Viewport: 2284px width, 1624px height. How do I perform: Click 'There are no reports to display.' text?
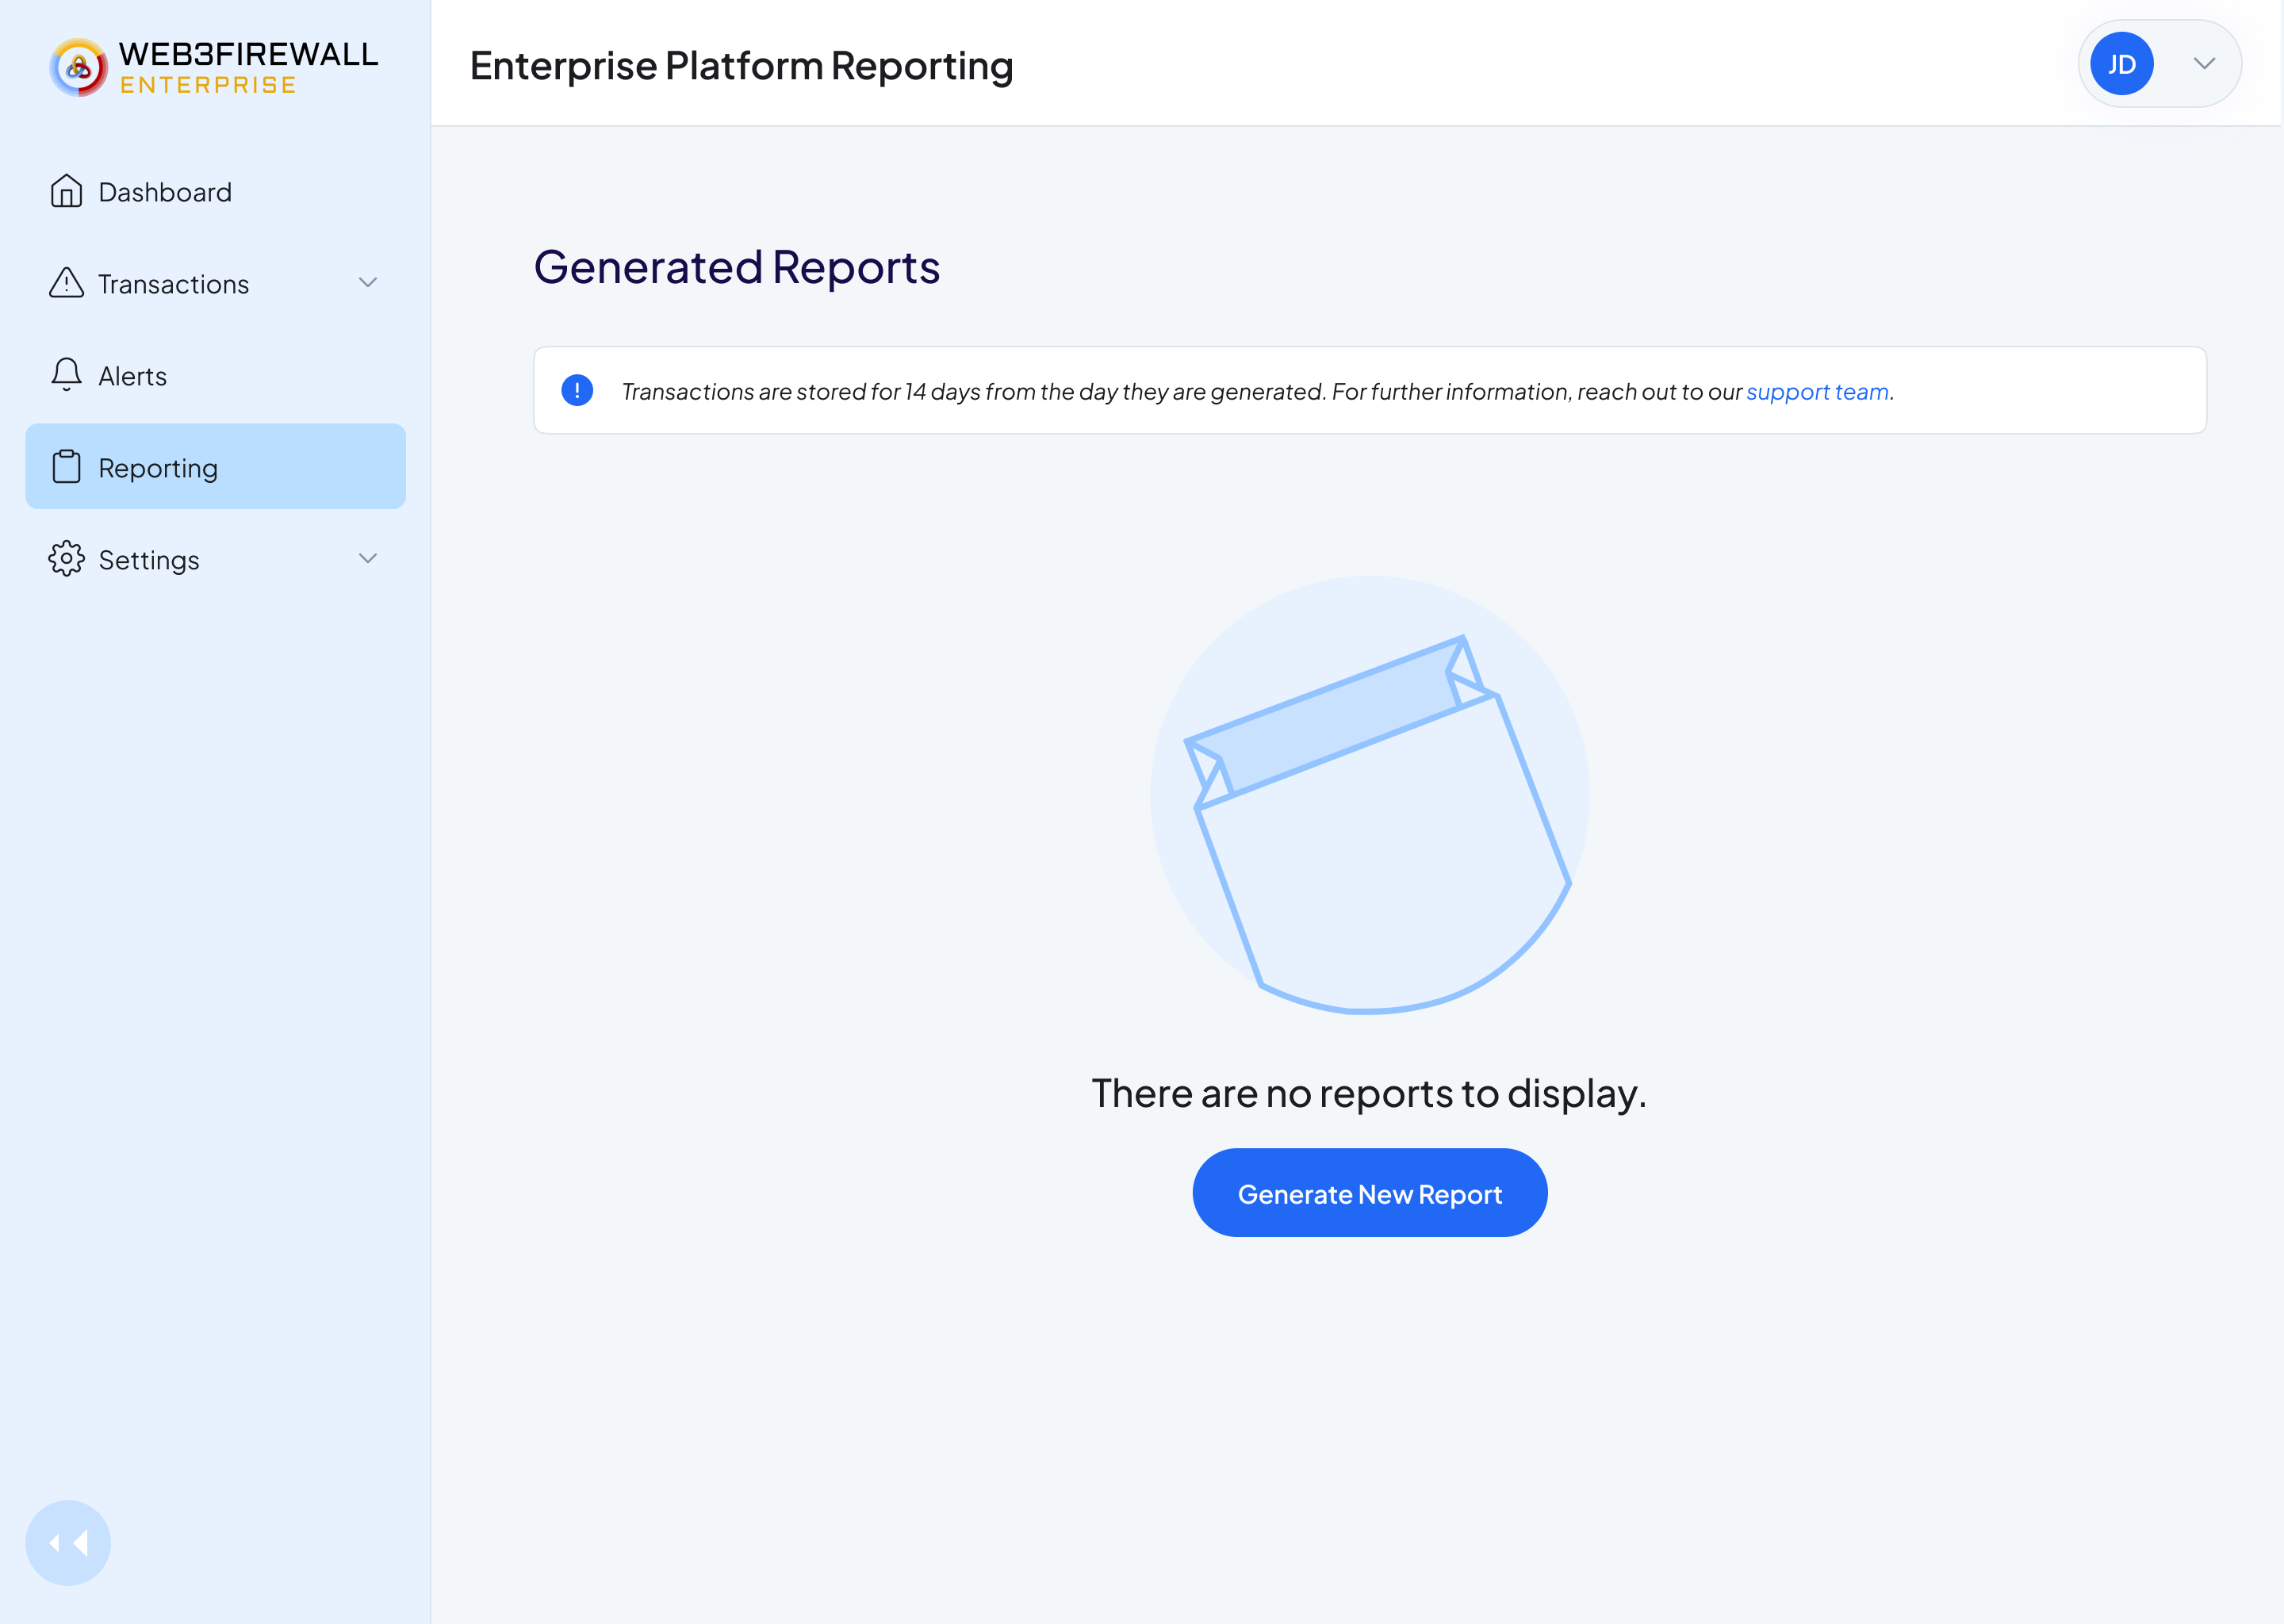point(1369,1093)
